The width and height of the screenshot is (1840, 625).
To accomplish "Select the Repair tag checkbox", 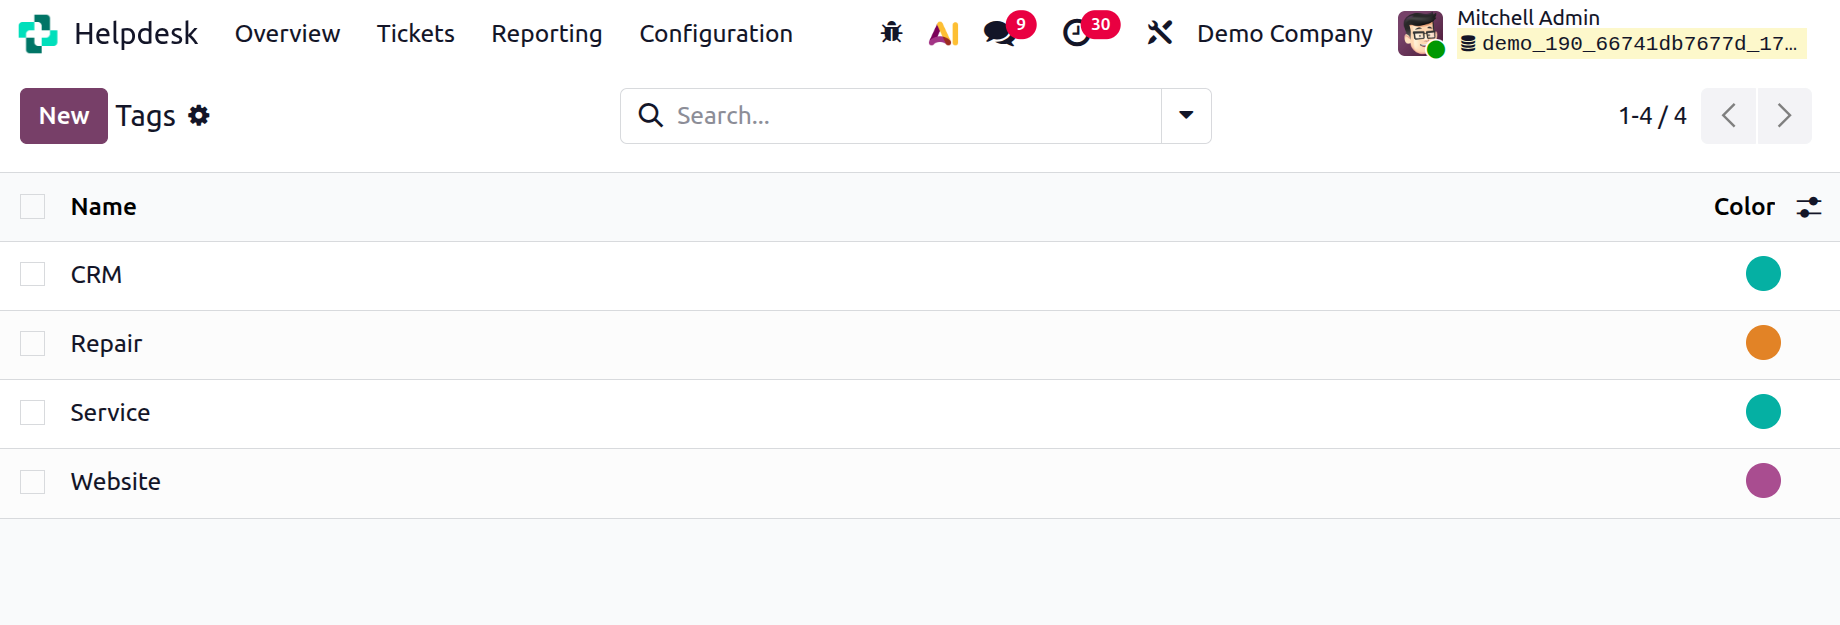I will coord(33,344).
